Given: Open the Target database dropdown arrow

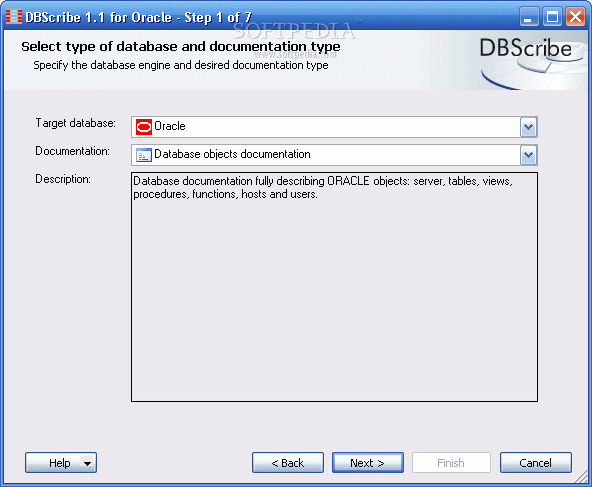Looking at the screenshot, I should pos(528,127).
